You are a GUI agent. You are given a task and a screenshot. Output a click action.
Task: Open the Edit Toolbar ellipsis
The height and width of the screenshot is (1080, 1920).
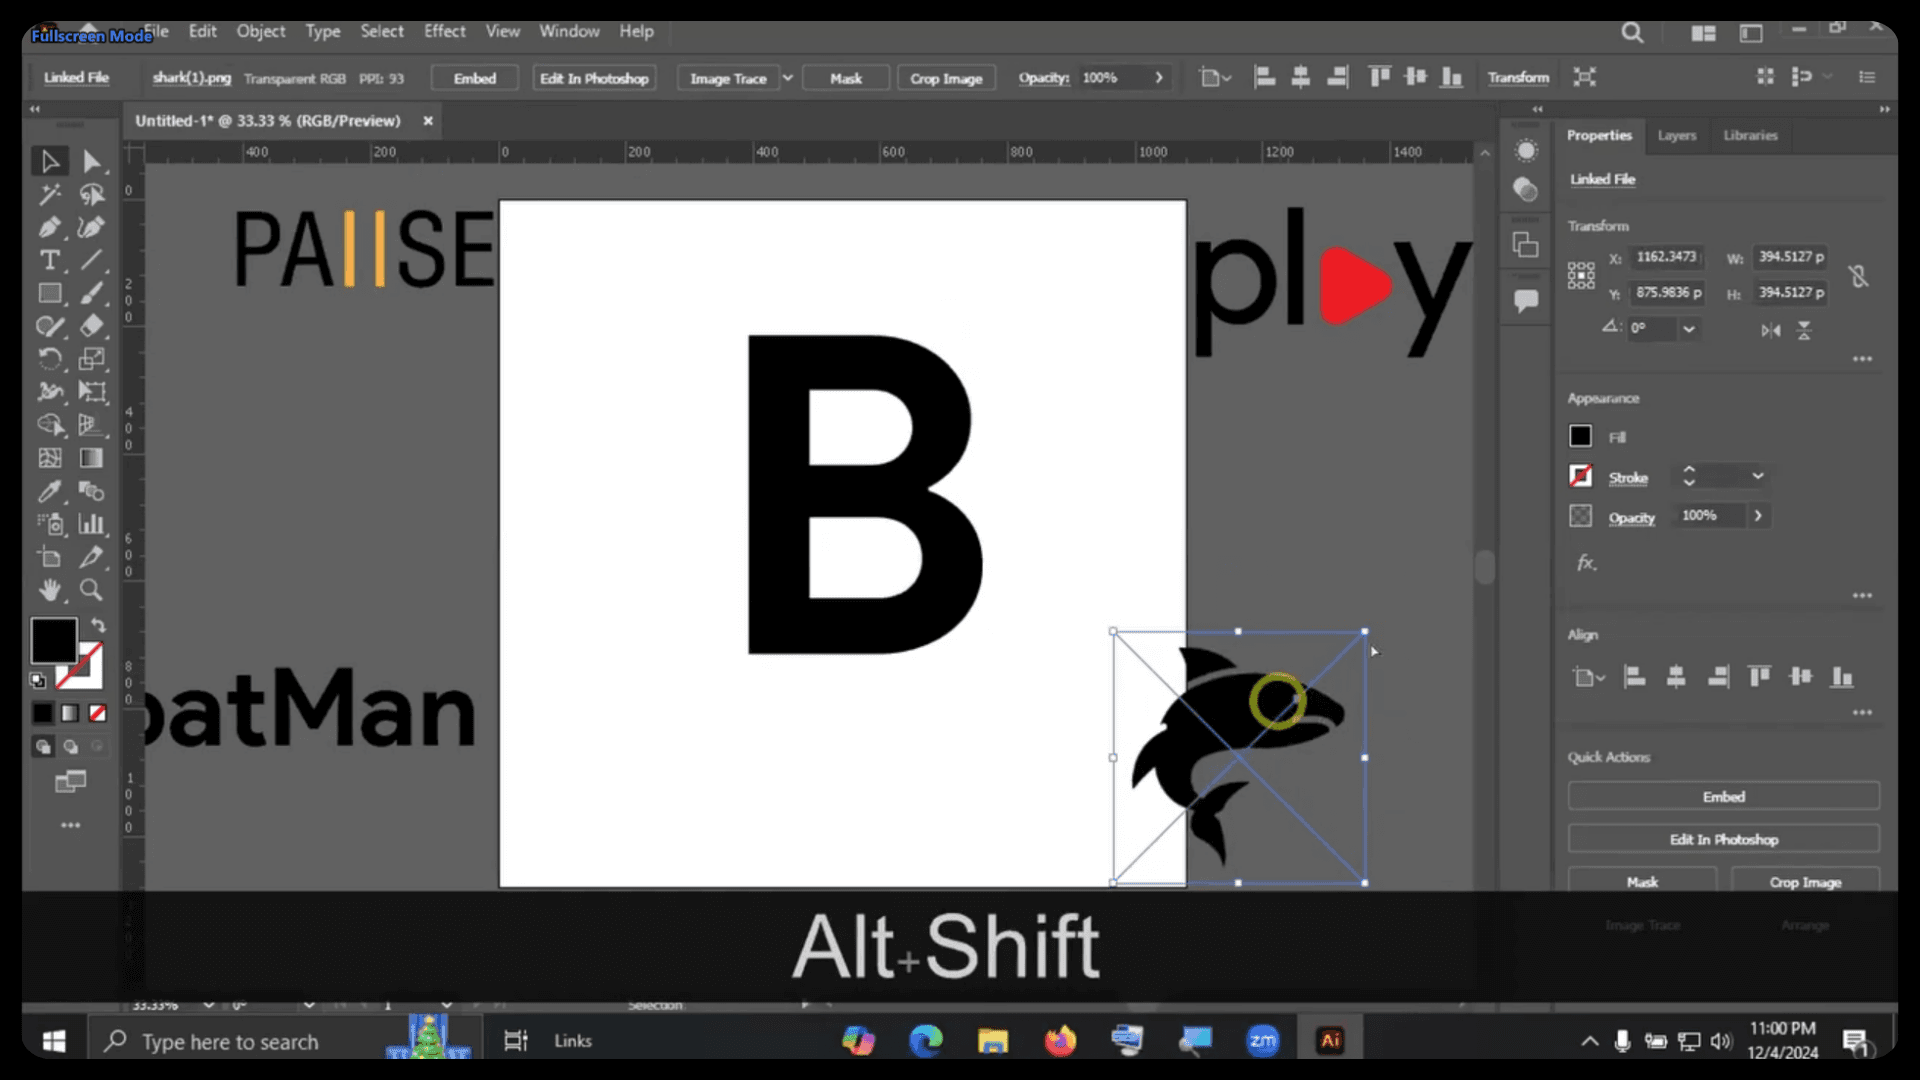[x=70, y=825]
